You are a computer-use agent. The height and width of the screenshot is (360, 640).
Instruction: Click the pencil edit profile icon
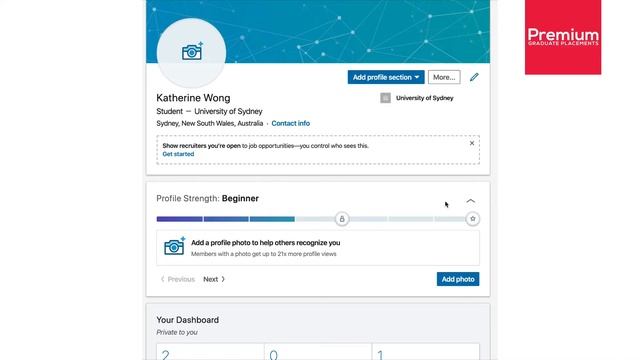pos(474,77)
